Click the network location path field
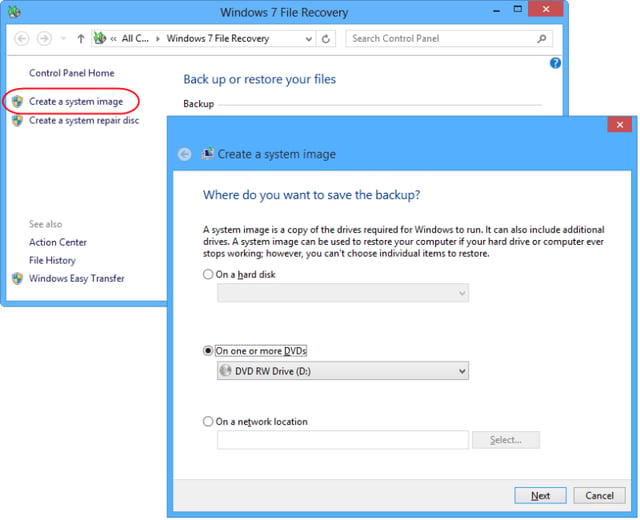 pyautogui.click(x=343, y=440)
